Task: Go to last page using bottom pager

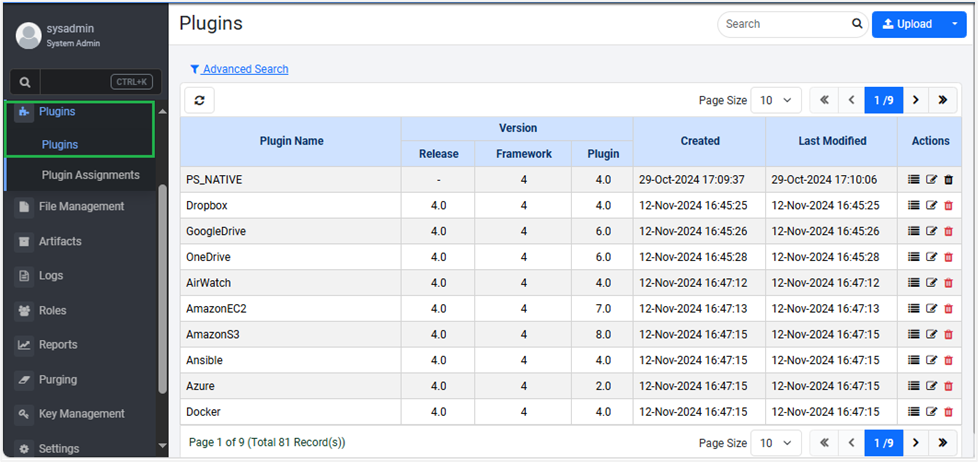Action: tap(942, 443)
